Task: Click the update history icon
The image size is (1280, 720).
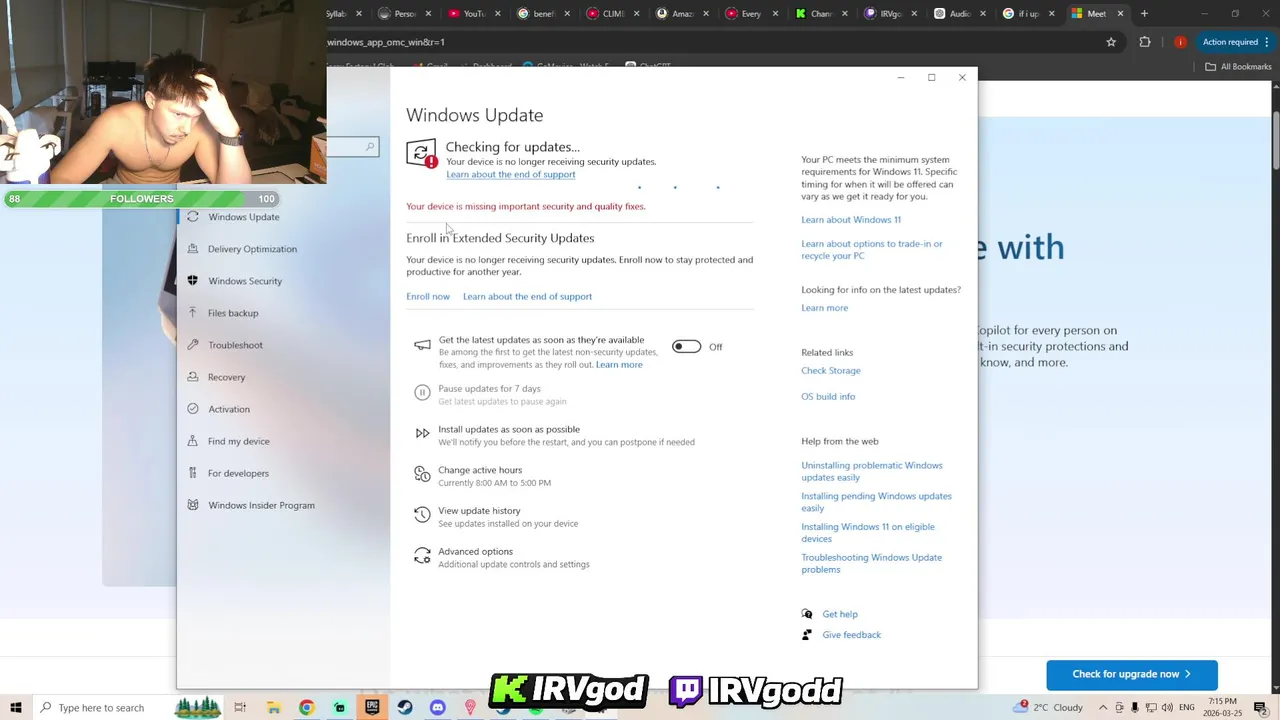Action: 422,515
